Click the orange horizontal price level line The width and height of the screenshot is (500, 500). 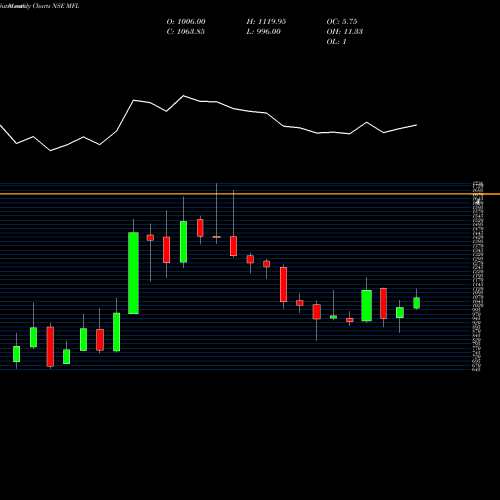coord(250,194)
